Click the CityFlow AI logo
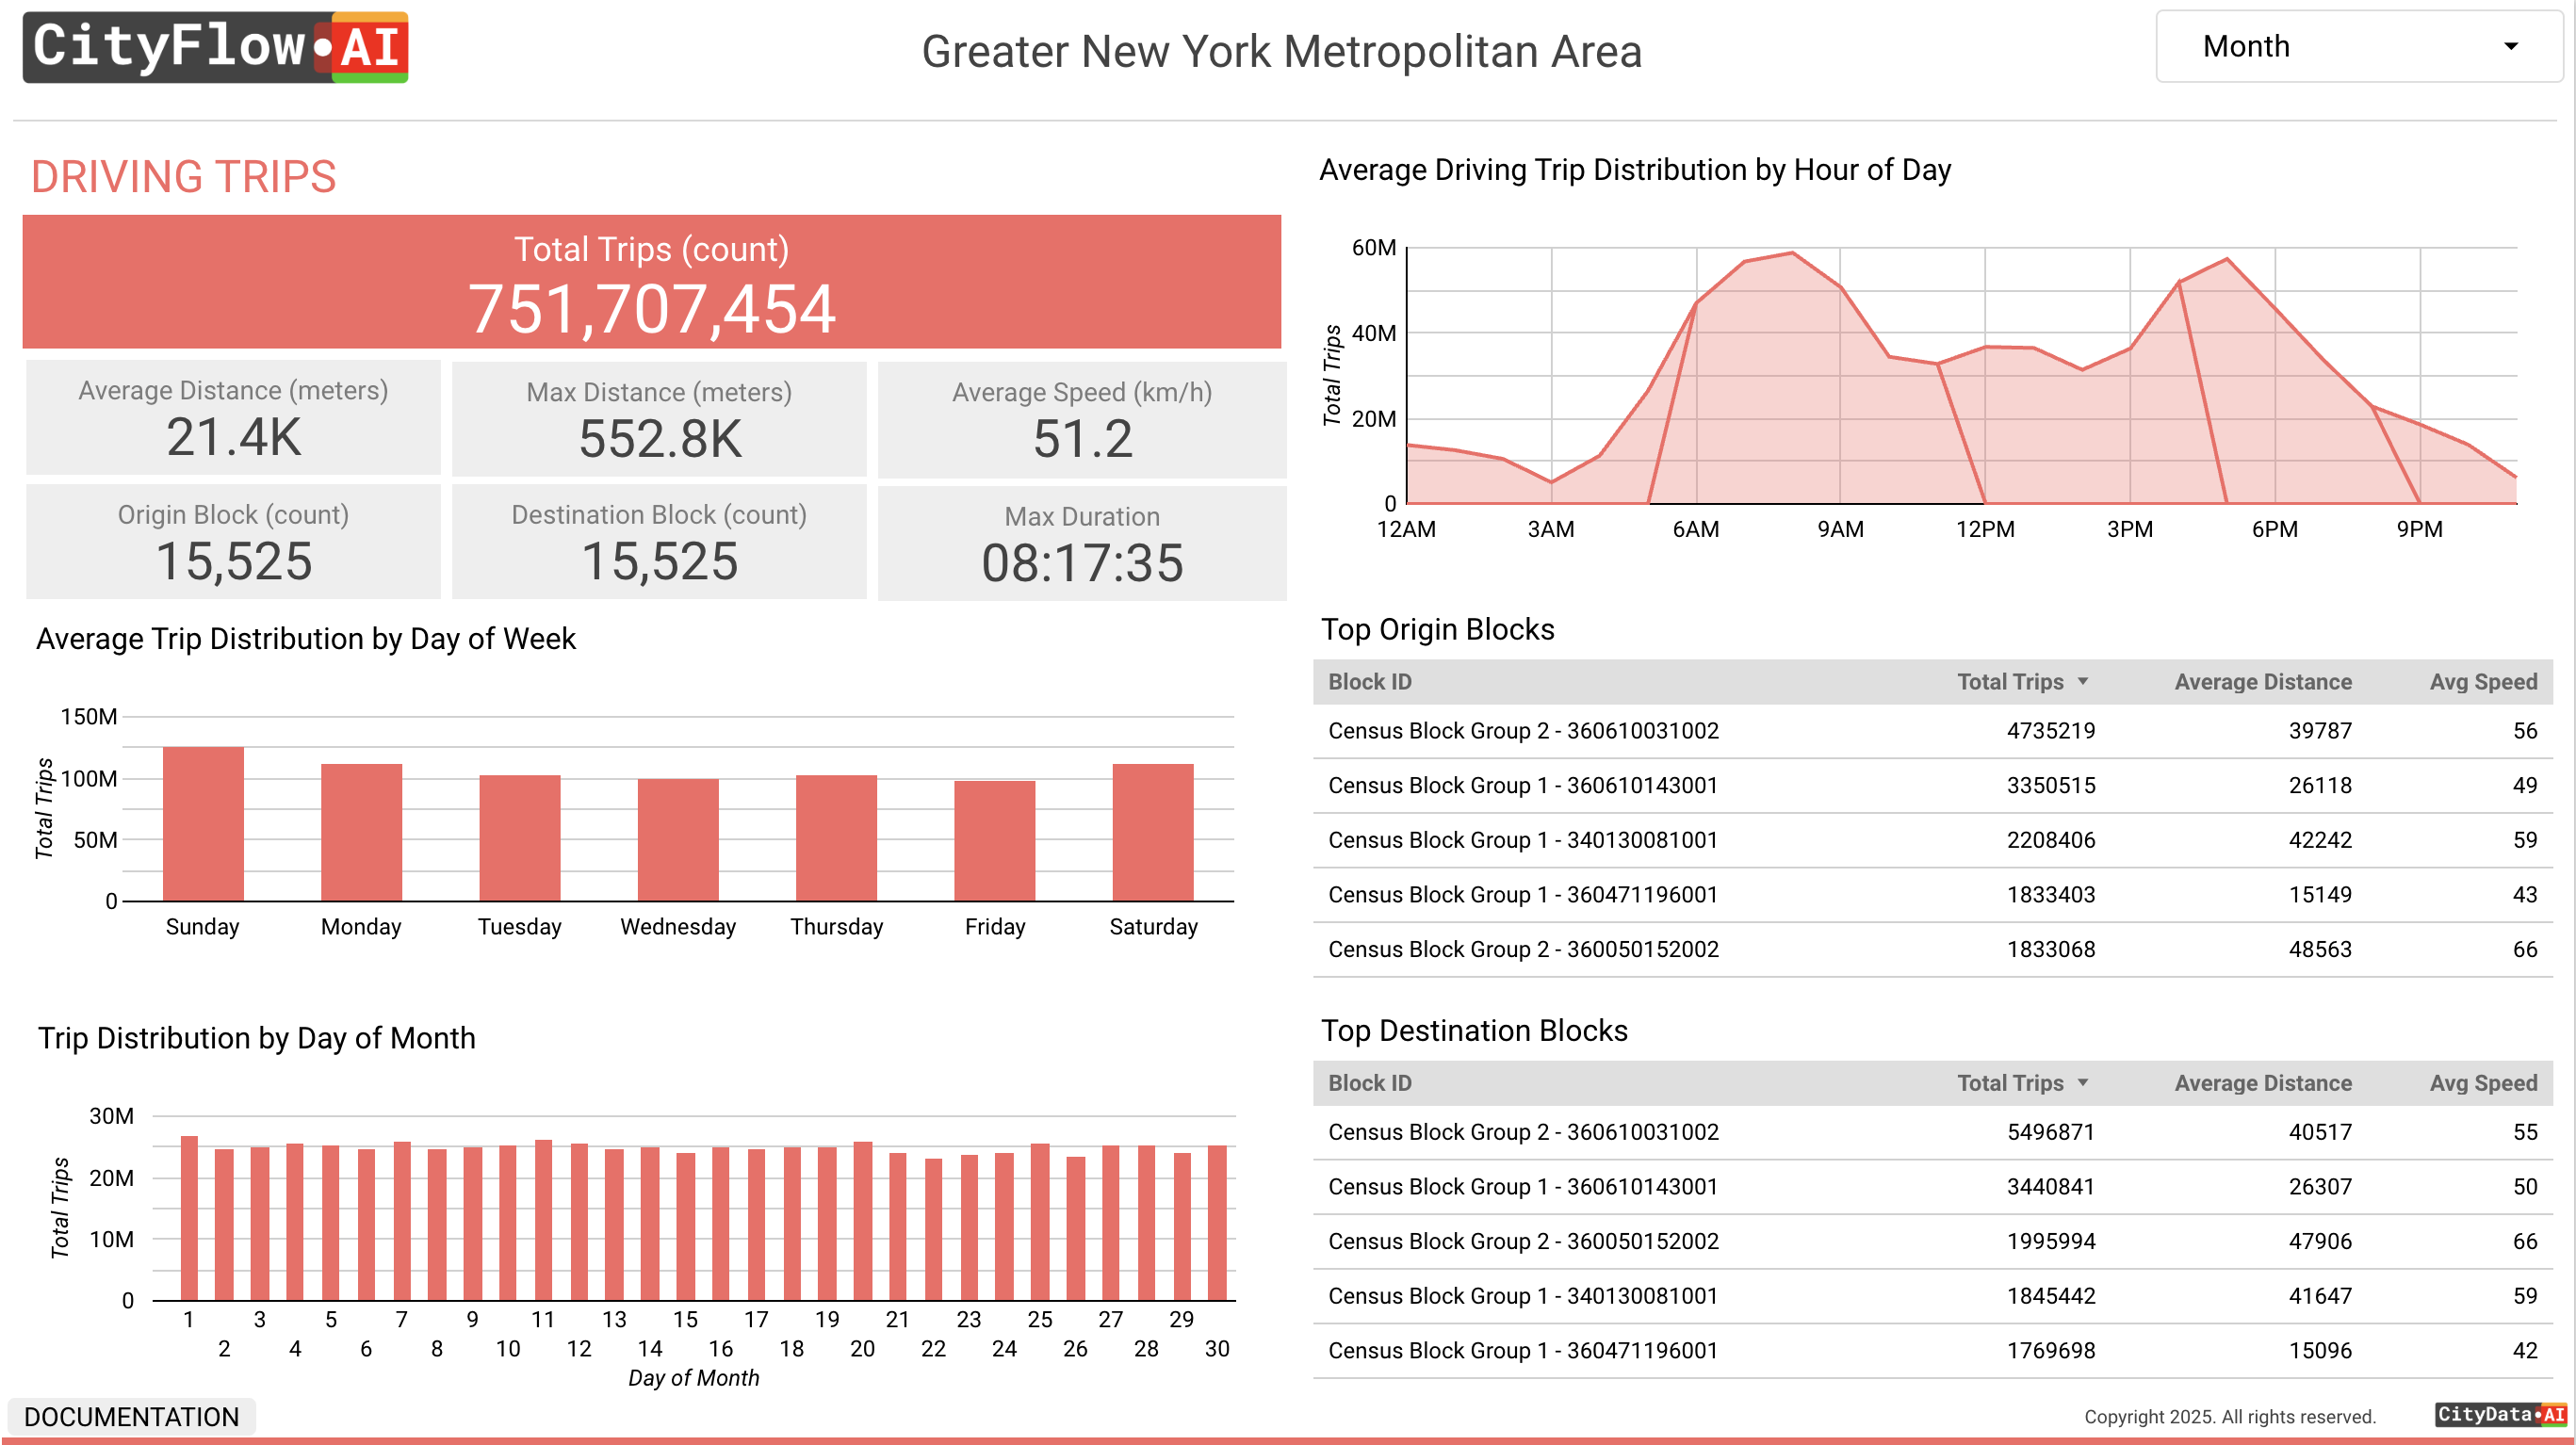This screenshot has width=2576, height=1445. 215,47
